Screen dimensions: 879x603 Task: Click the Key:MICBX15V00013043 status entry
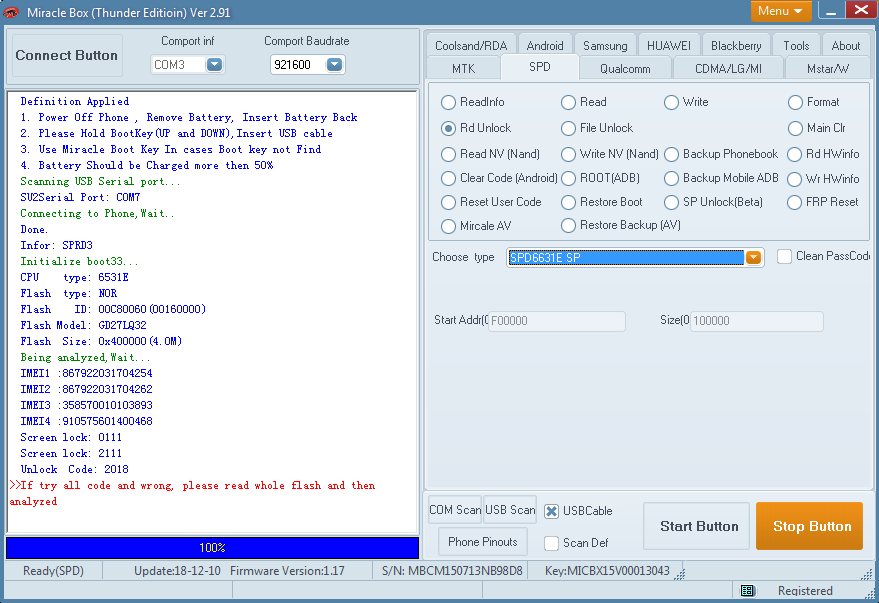(x=607, y=571)
